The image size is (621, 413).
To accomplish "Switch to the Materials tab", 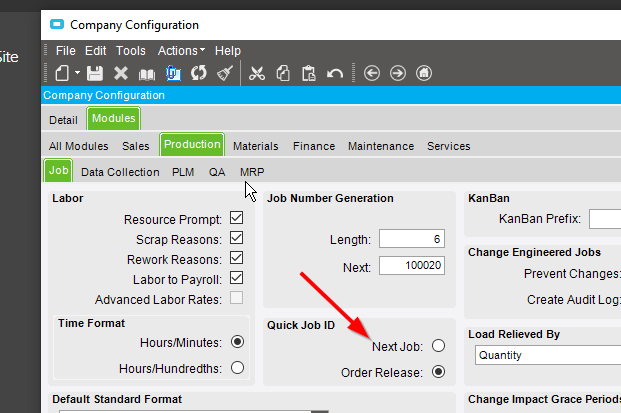I will [255, 146].
